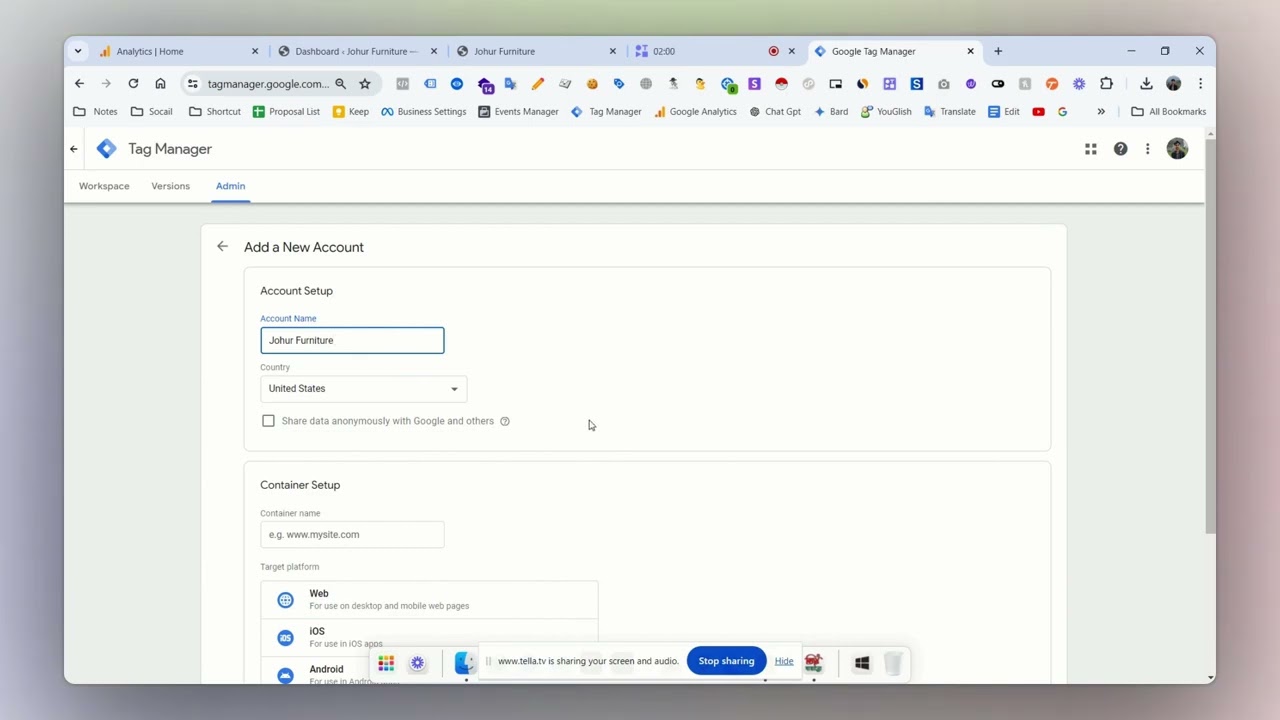This screenshot has width=1280, height=720.
Task: Click the camera screenshot extension icon
Action: (944, 84)
